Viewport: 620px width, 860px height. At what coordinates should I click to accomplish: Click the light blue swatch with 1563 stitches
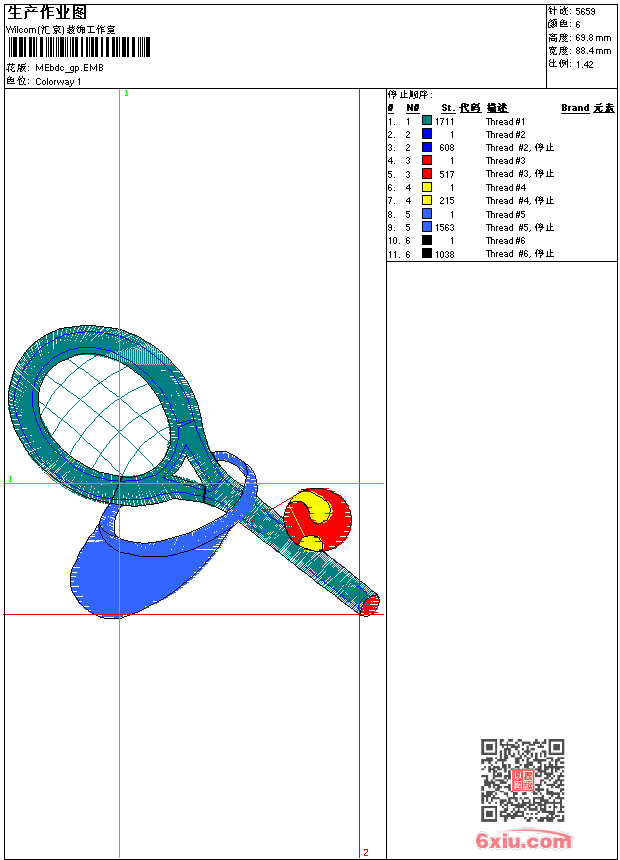pyautogui.click(x=426, y=227)
